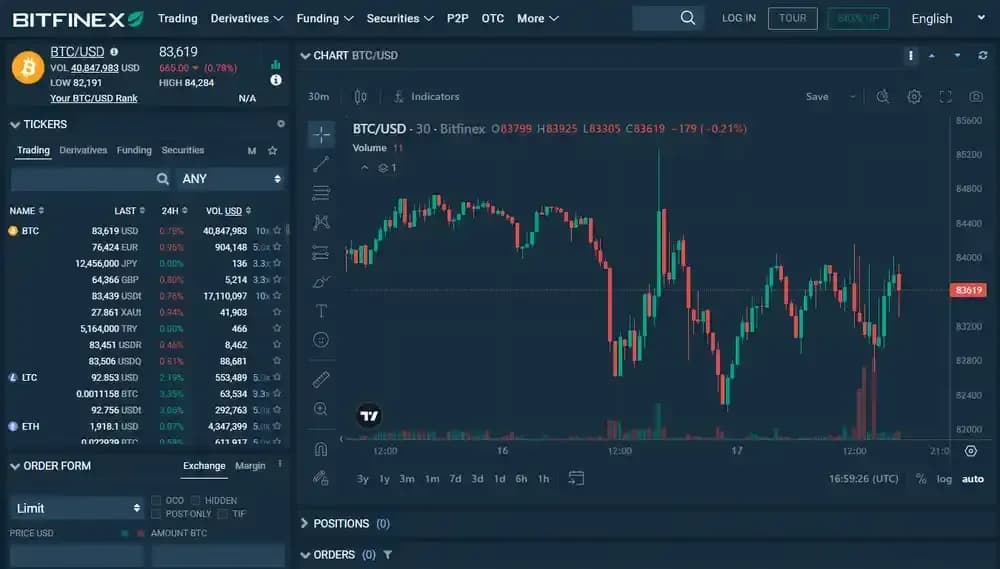The image size is (1000, 569).
Task: Open the Funding dropdown in top navigation
Action: pyautogui.click(x=325, y=18)
